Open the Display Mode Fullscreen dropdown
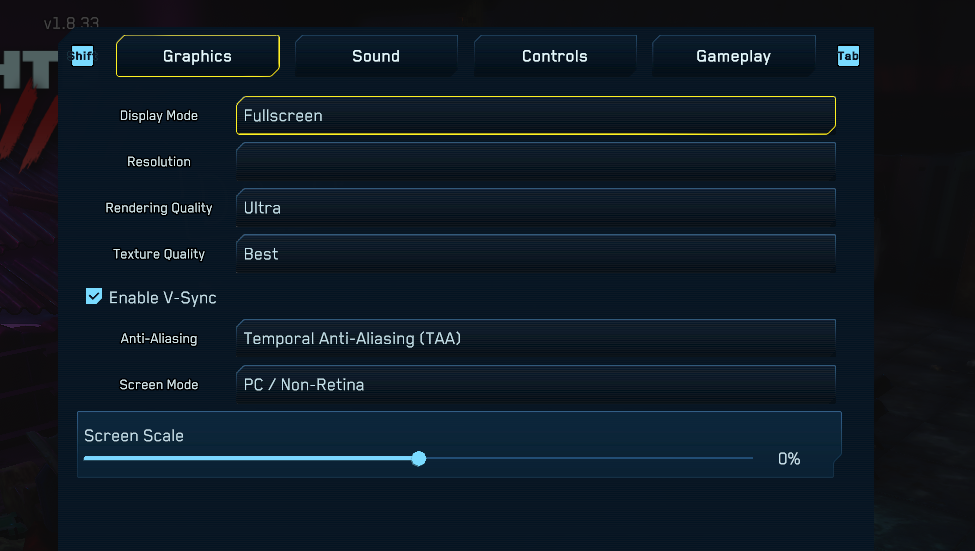 coord(535,115)
